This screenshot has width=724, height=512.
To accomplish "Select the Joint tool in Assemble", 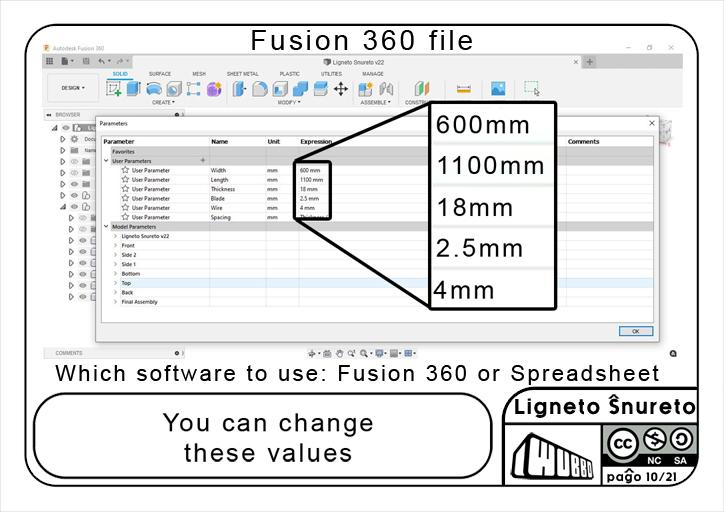I will [x=386, y=89].
